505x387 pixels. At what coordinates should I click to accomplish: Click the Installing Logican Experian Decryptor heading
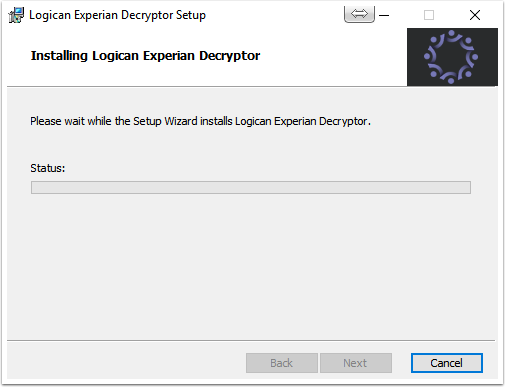click(x=145, y=56)
